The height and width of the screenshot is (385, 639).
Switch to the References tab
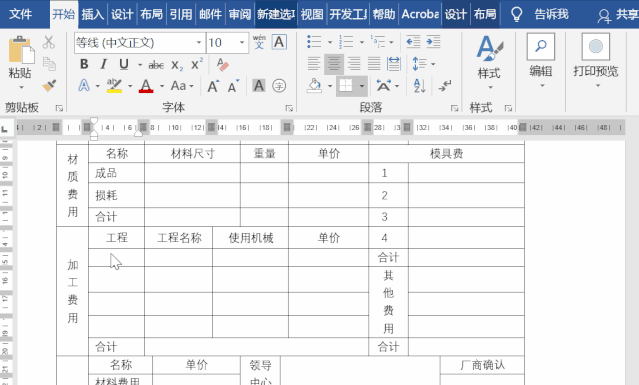click(x=181, y=14)
